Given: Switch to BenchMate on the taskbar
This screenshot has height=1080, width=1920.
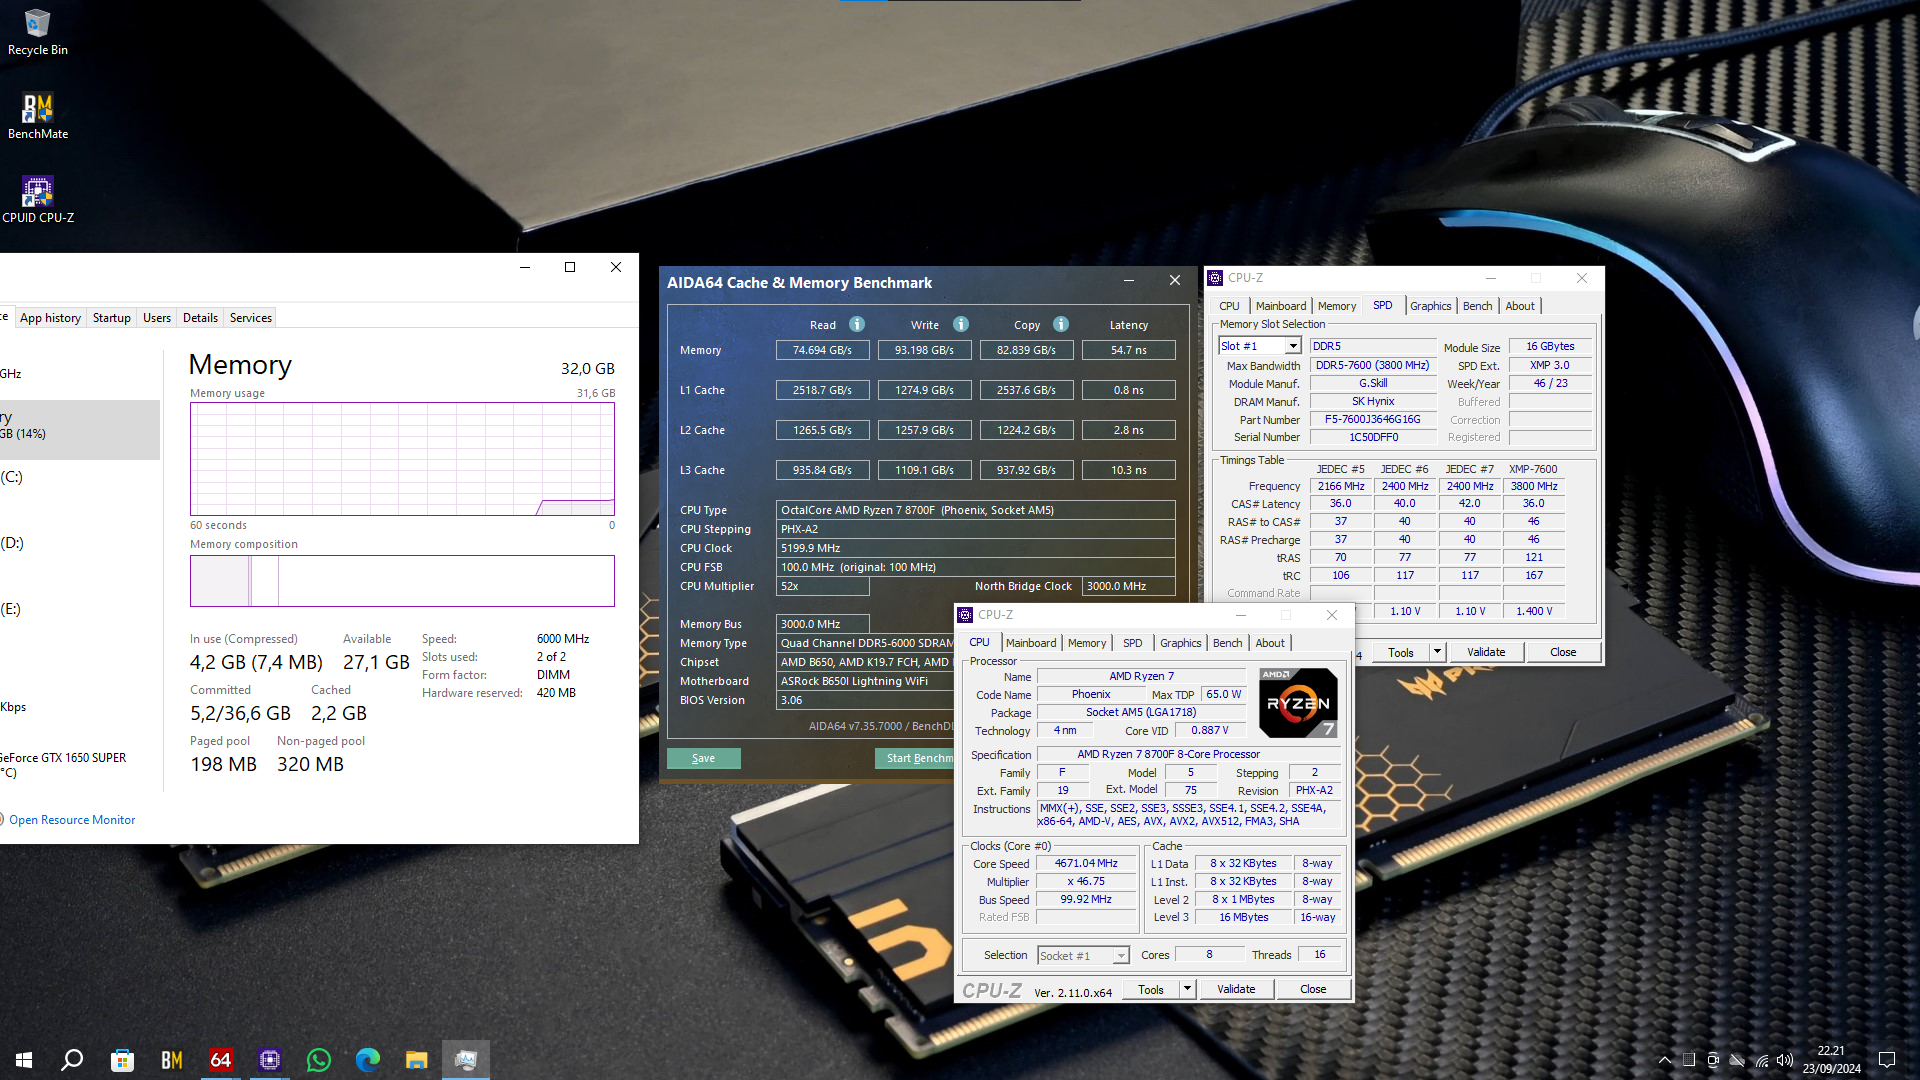Looking at the screenshot, I should 172,1060.
